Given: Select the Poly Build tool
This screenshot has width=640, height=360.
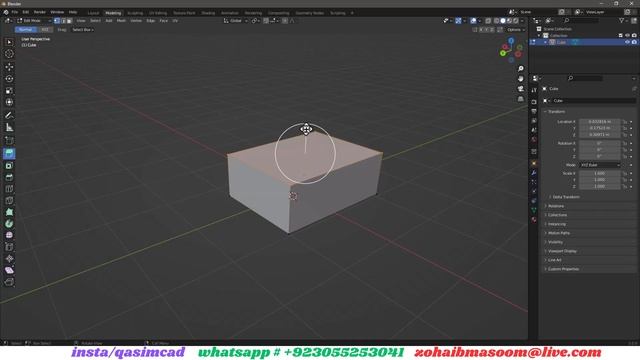Looking at the screenshot, I should pos(9,212).
